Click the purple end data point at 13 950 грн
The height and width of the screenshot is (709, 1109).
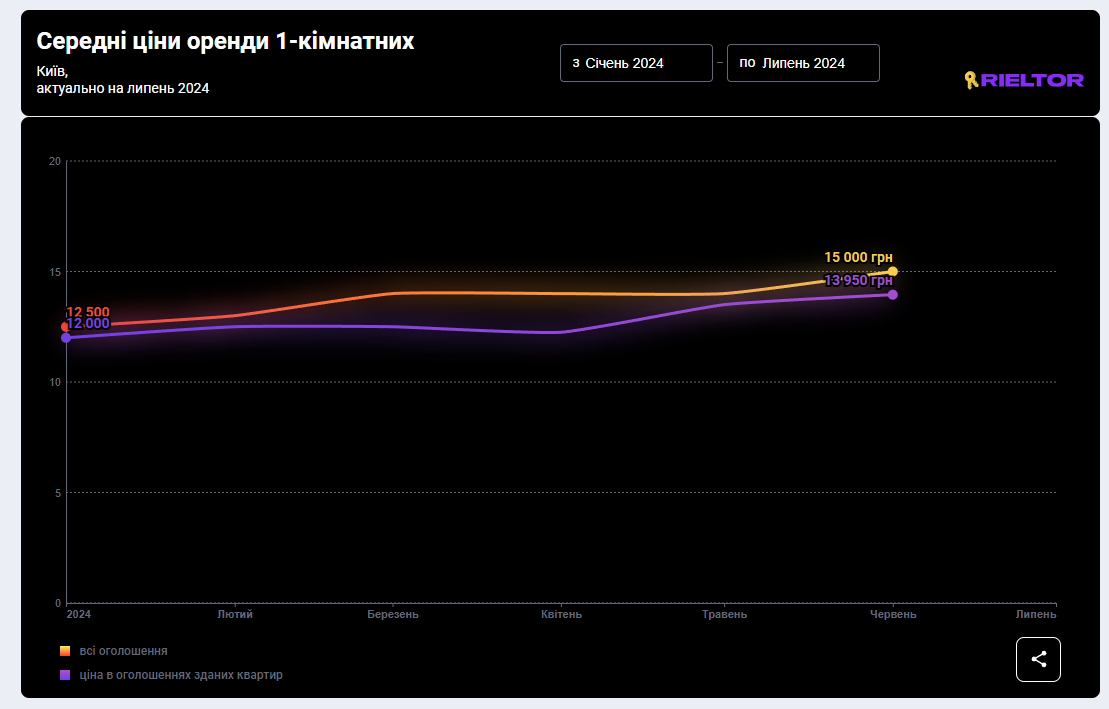pos(892,294)
